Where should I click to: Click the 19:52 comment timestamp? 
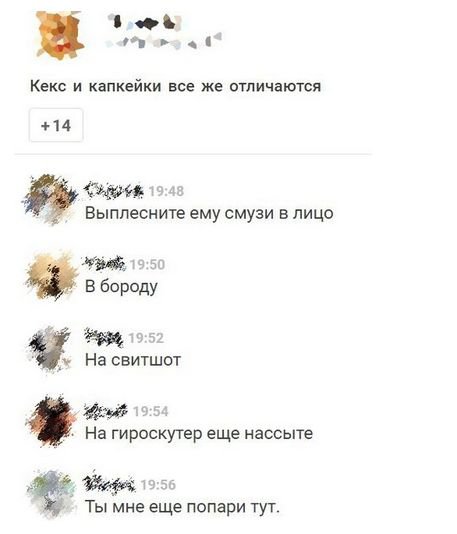pyautogui.click(x=146, y=338)
